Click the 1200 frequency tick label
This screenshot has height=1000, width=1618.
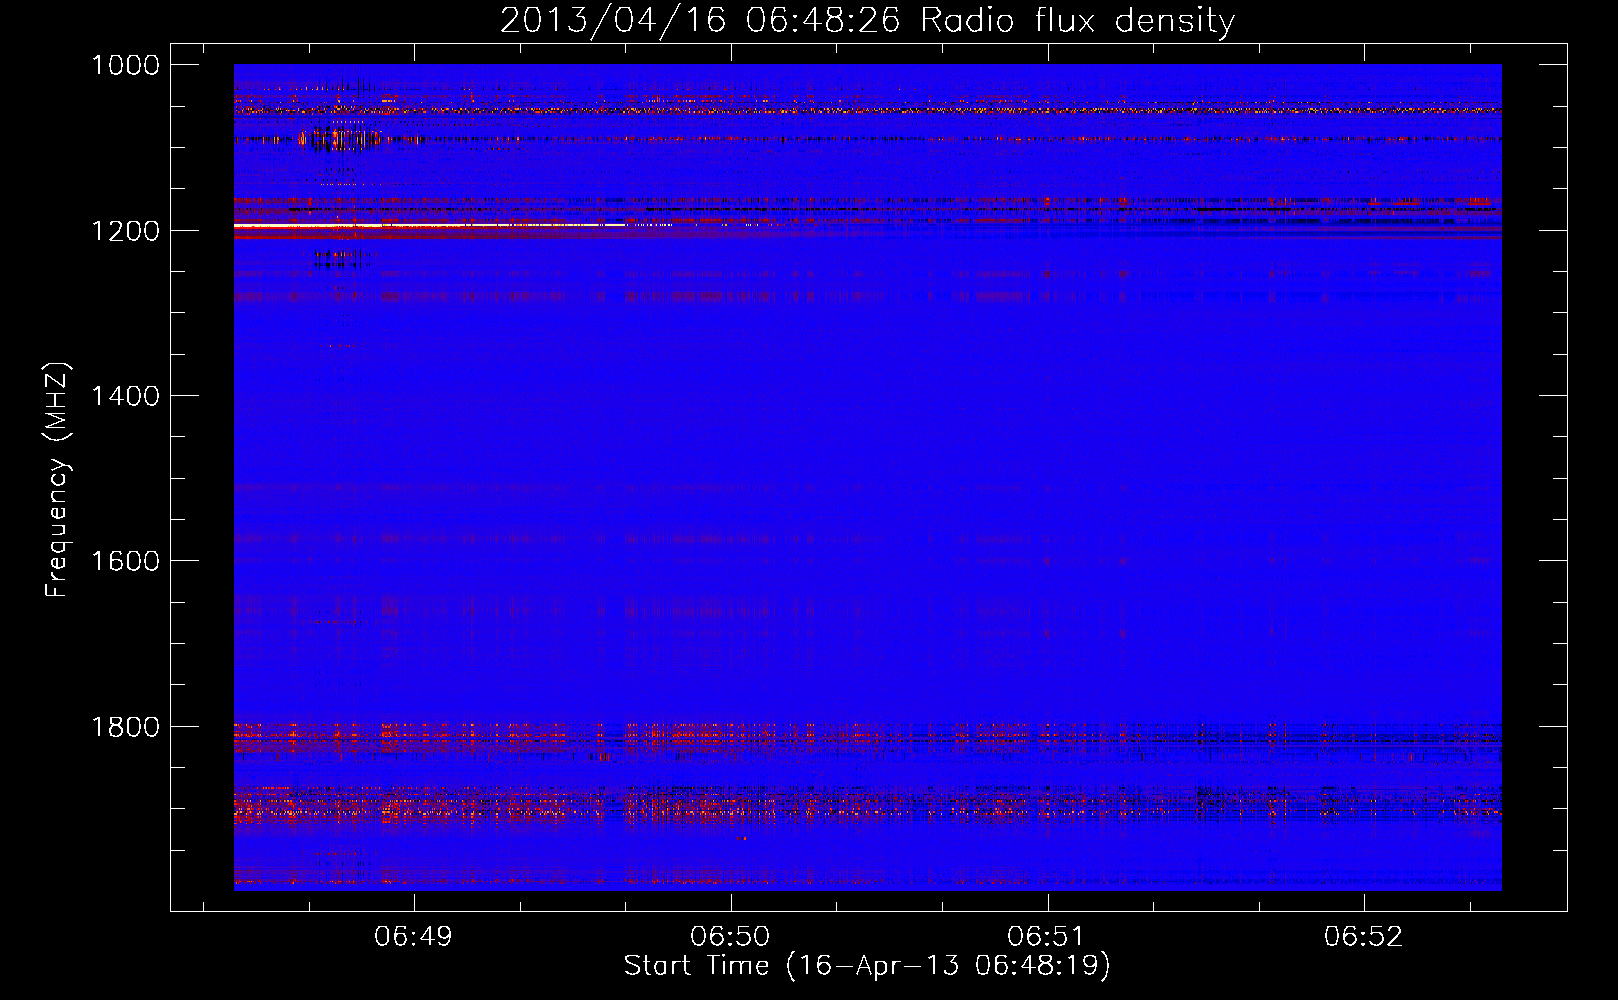(125, 231)
